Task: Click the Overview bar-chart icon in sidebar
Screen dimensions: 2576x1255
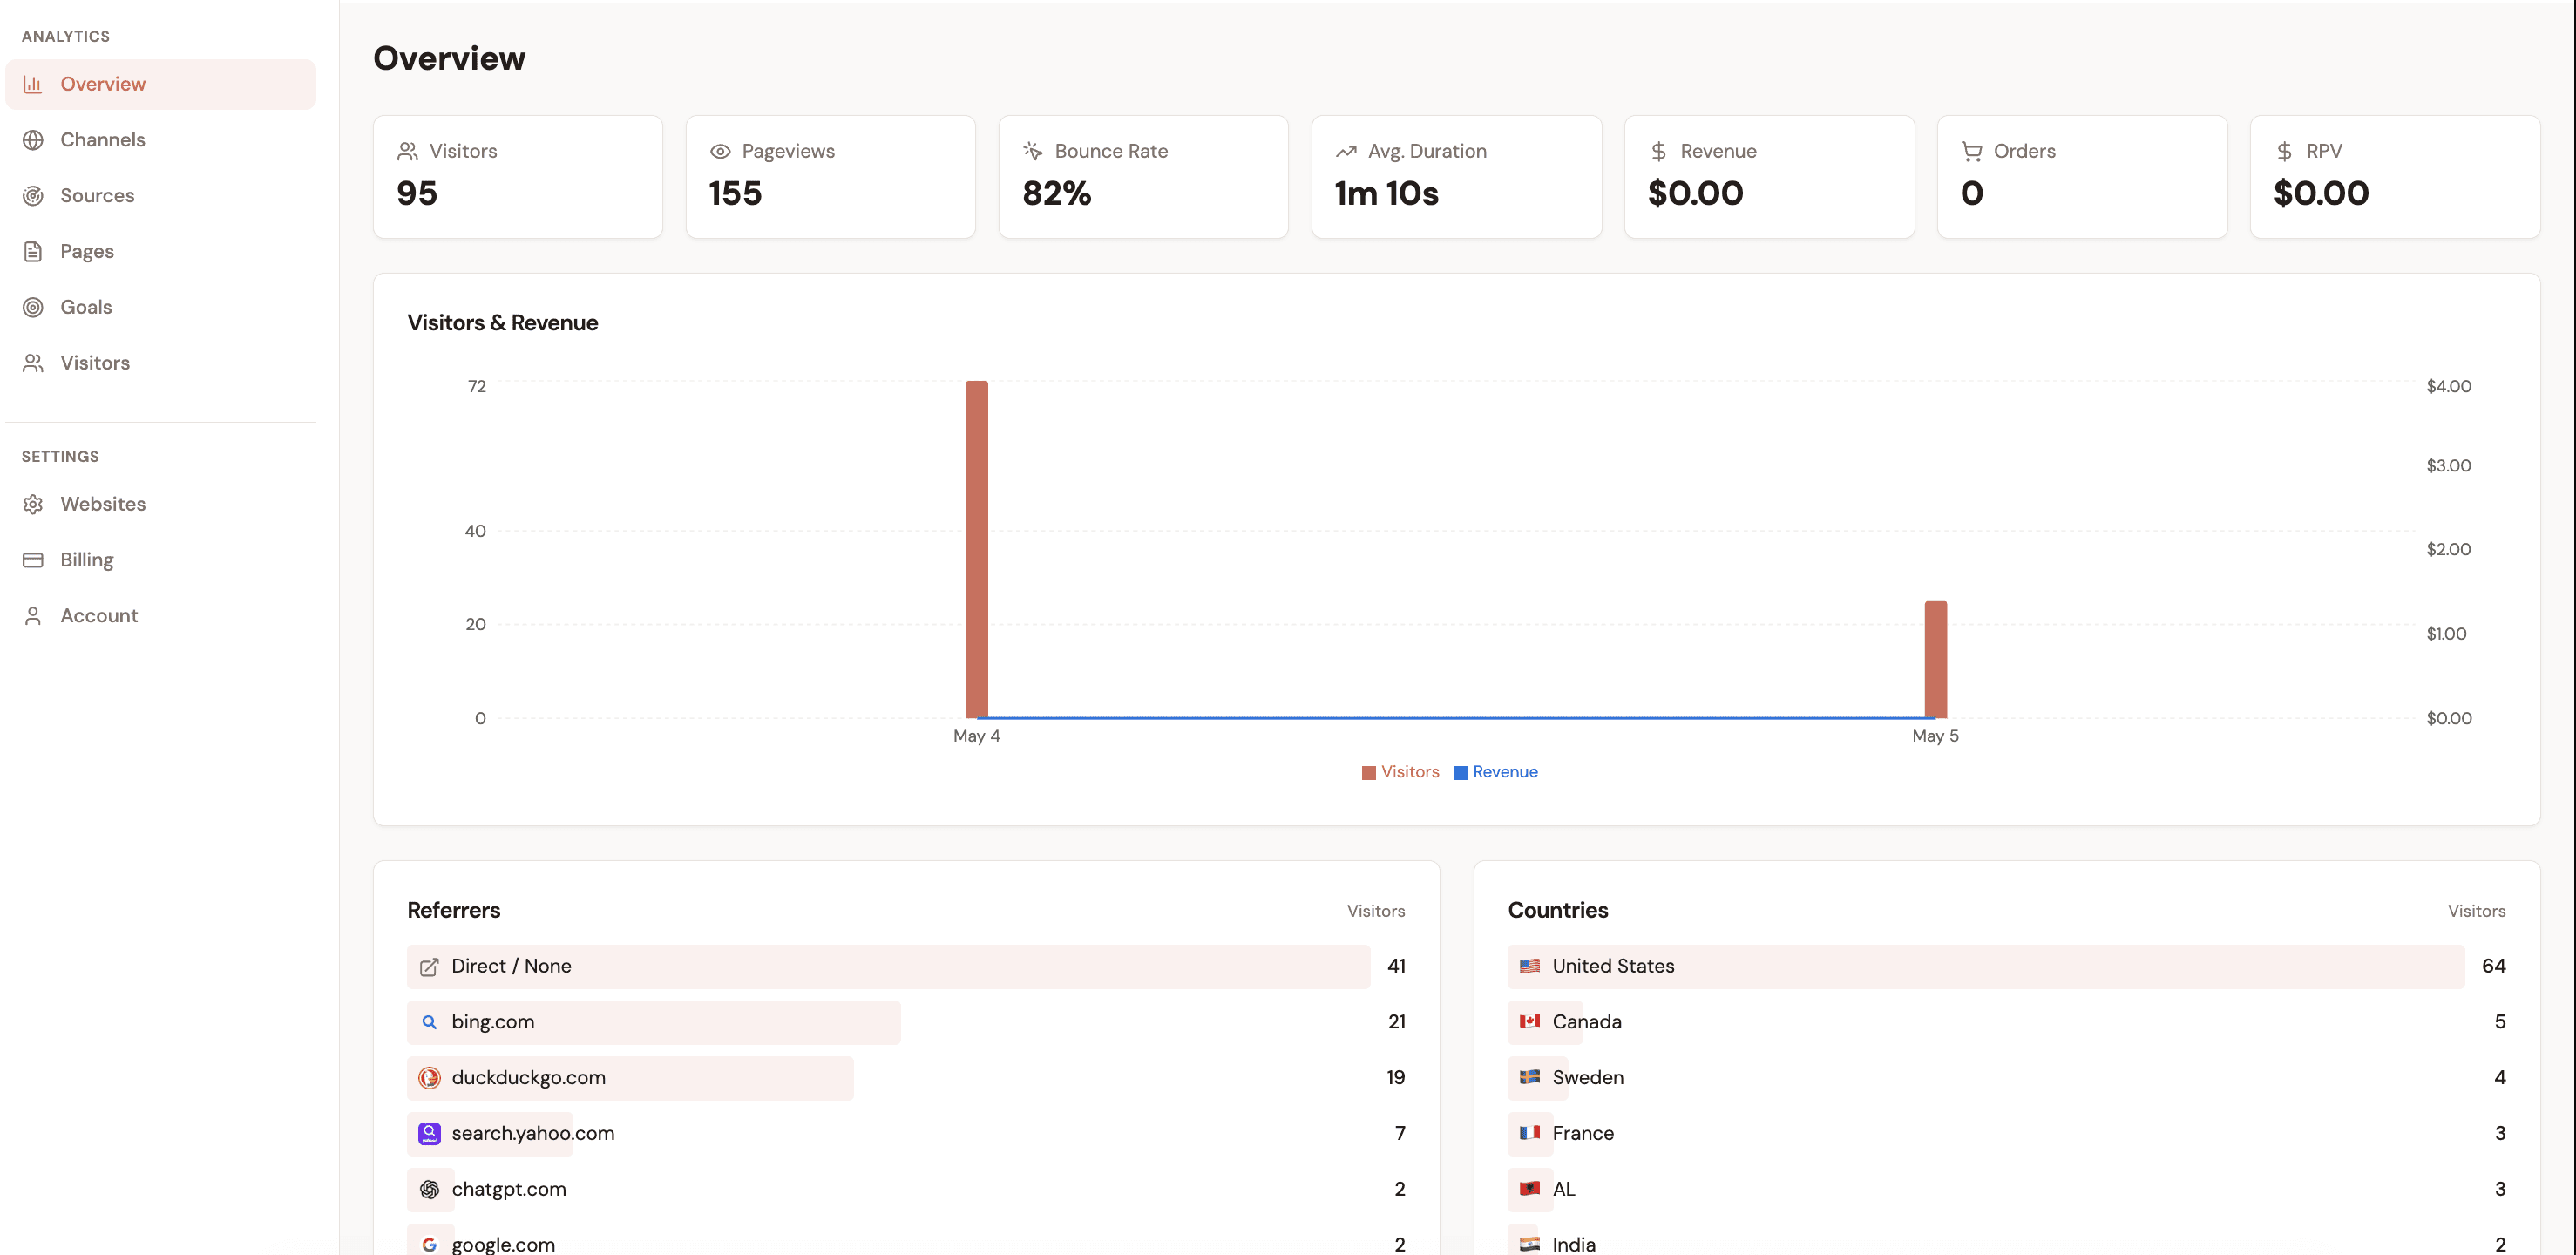Action: point(33,84)
